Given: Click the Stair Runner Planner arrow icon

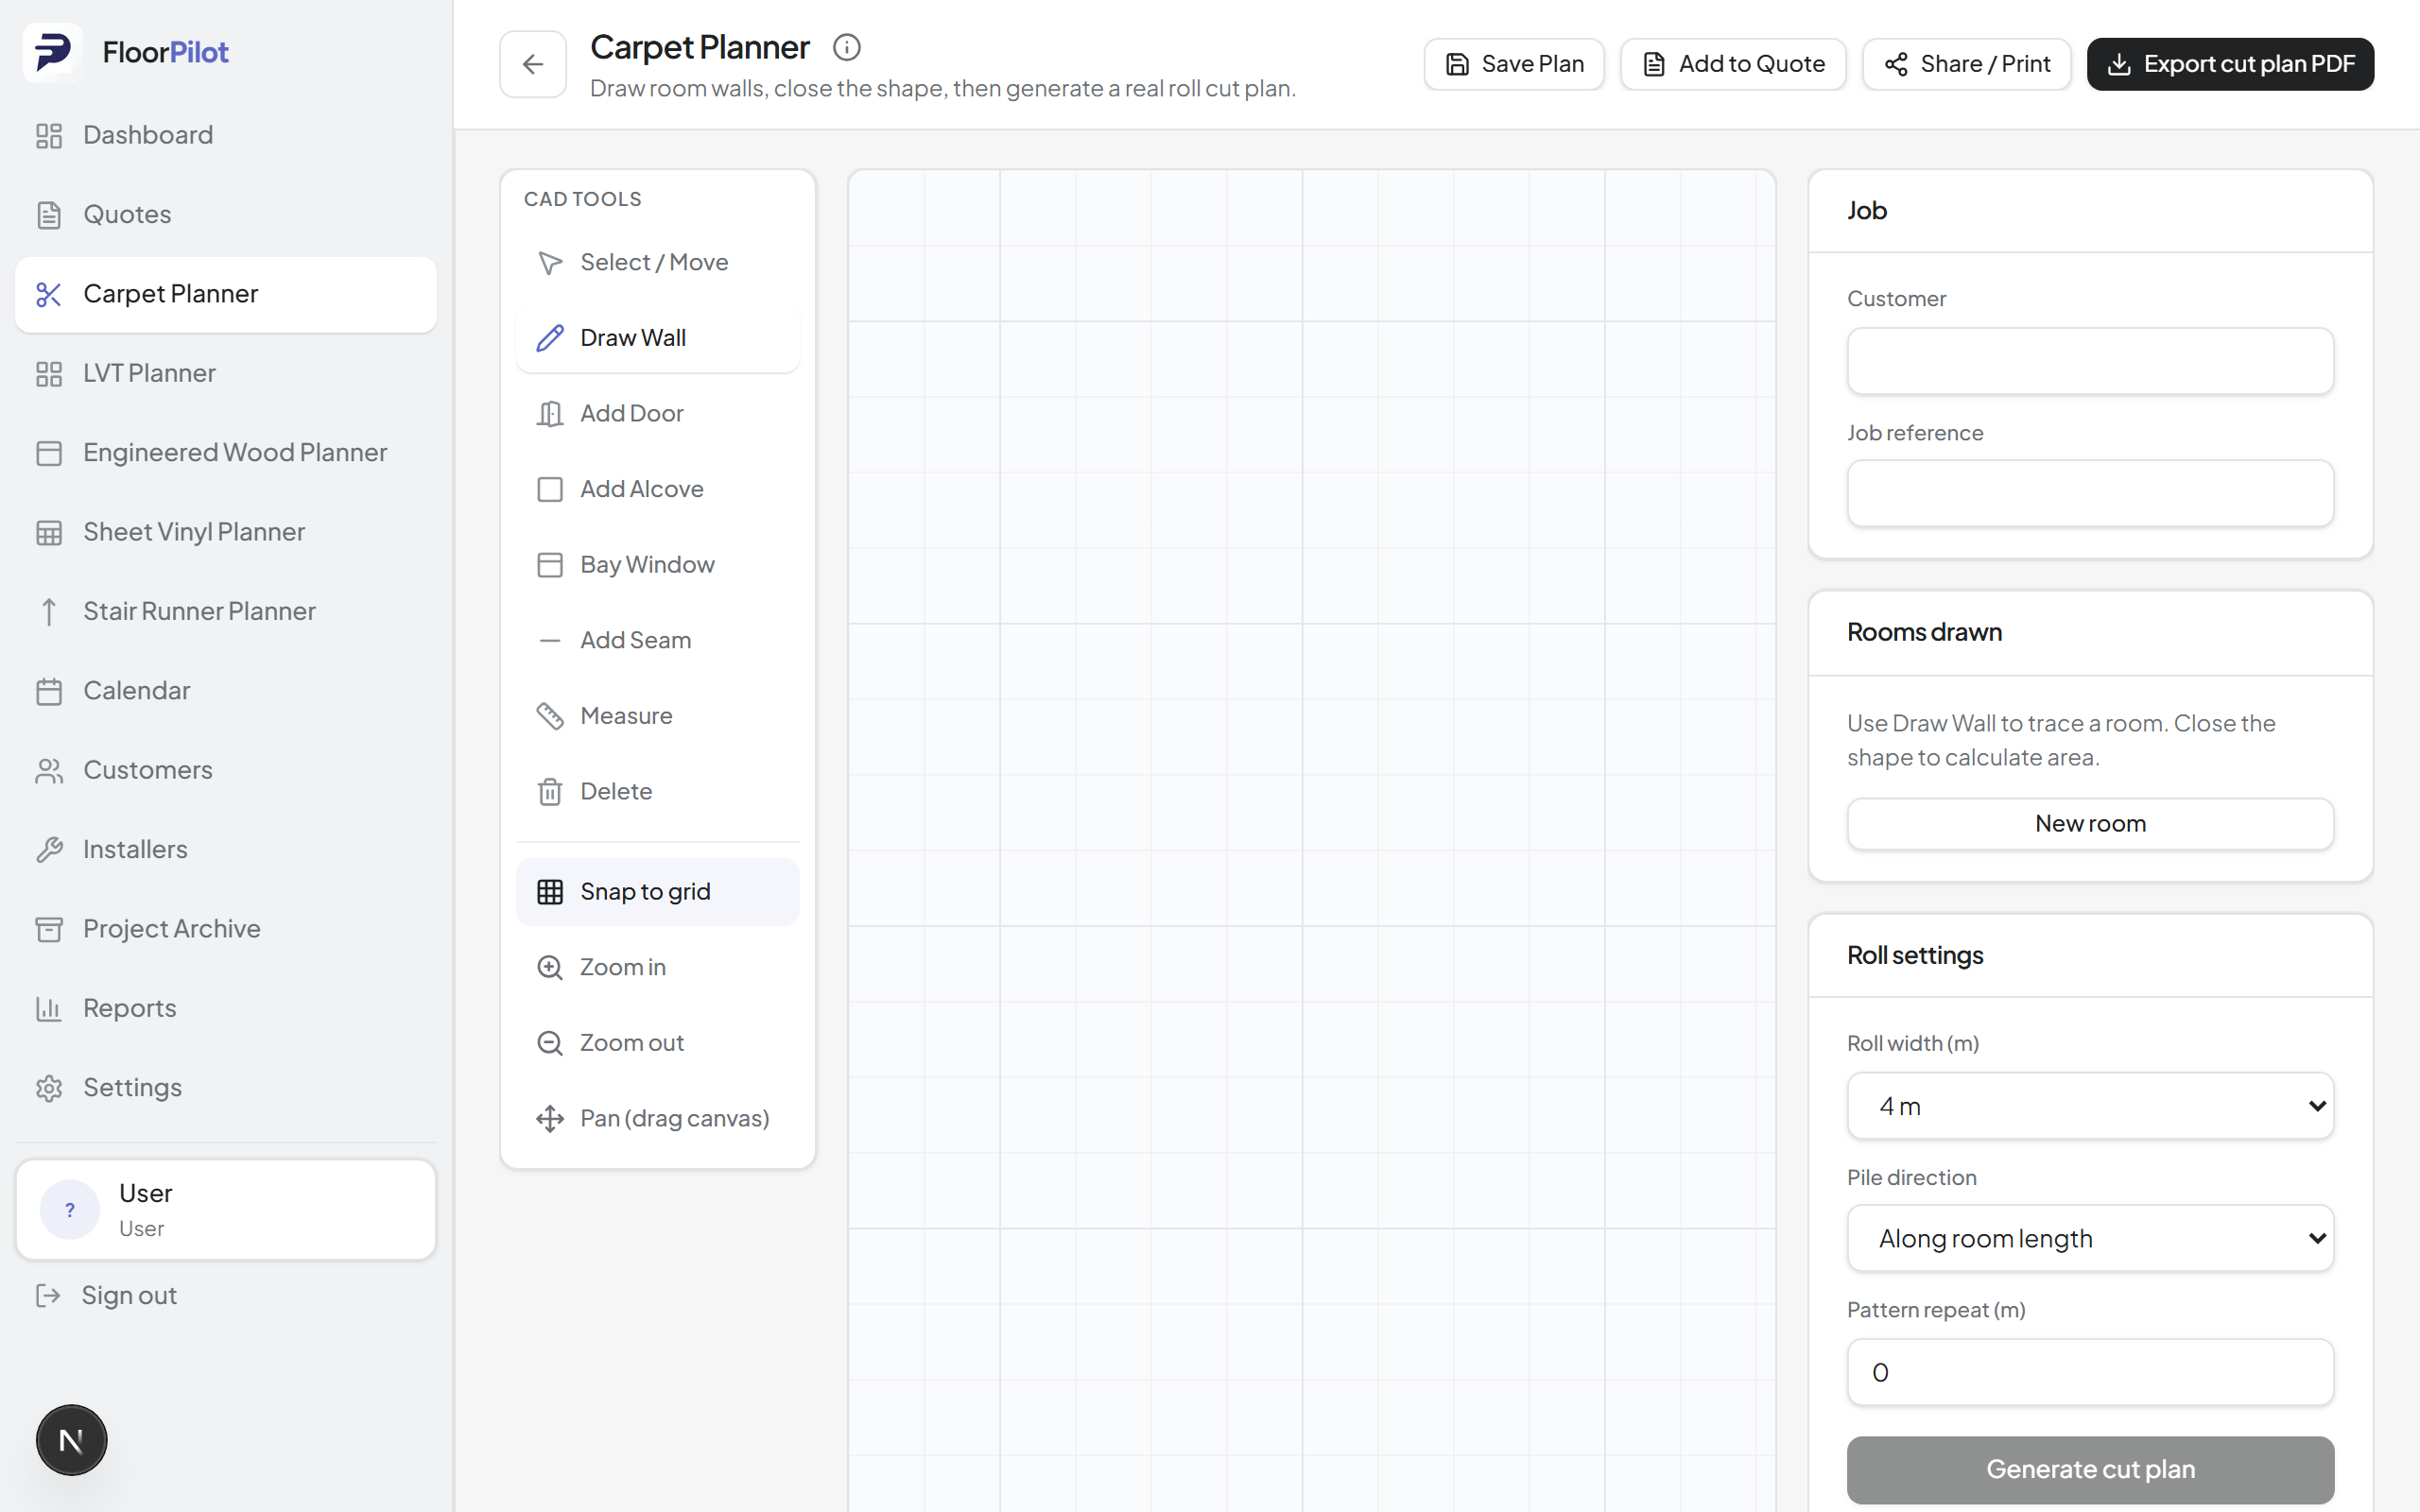Looking at the screenshot, I should click(49, 611).
